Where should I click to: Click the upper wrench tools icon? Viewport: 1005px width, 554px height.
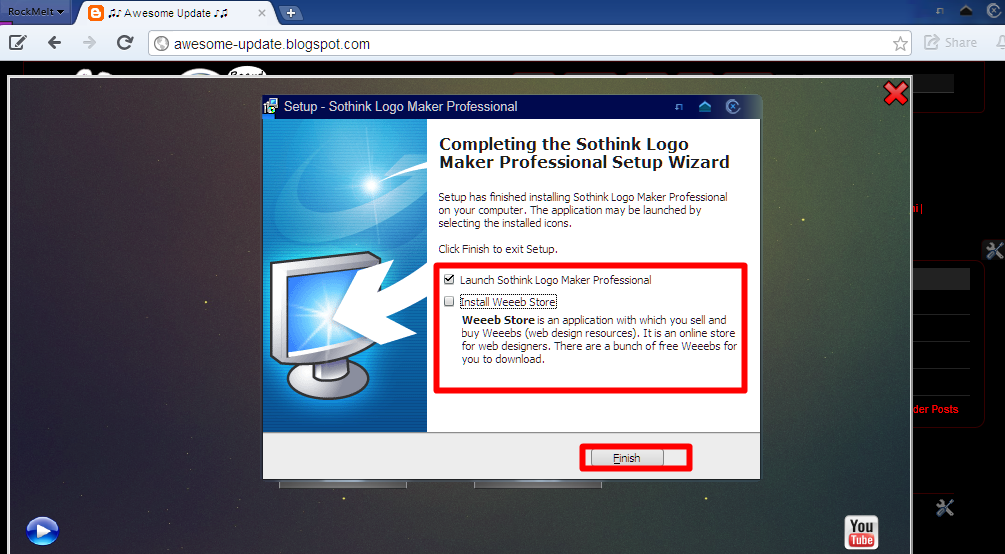[x=994, y=251]
